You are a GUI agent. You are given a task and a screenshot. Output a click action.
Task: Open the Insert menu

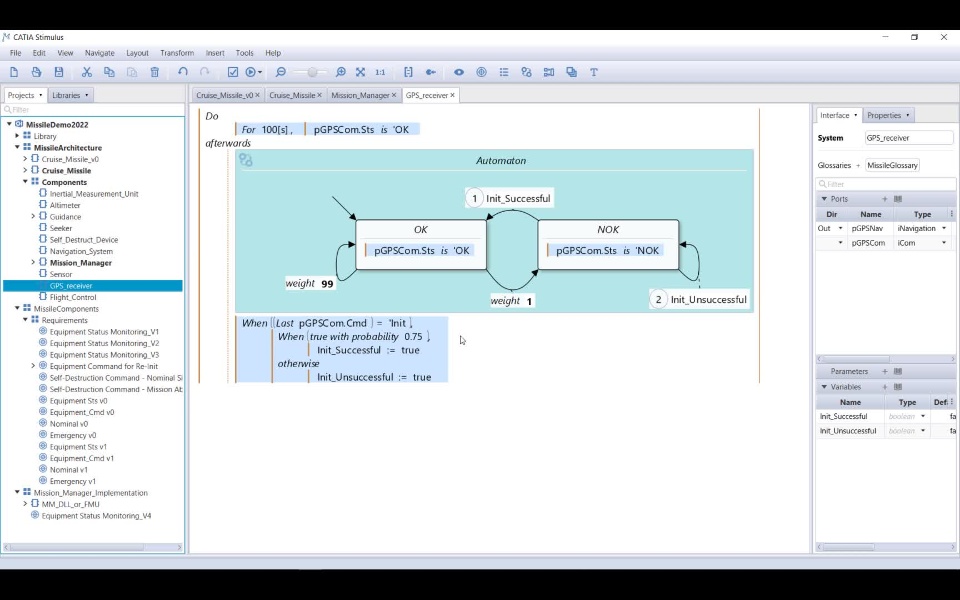coord(215,53)
